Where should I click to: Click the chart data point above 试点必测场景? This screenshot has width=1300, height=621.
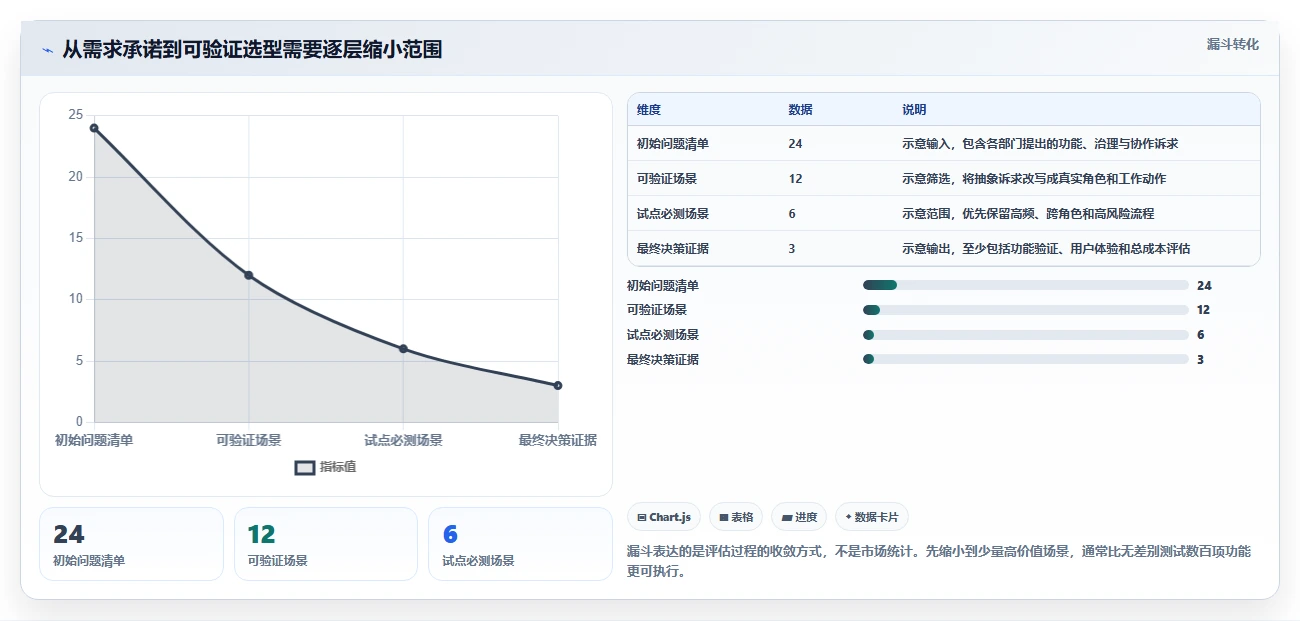coord(403,349)
